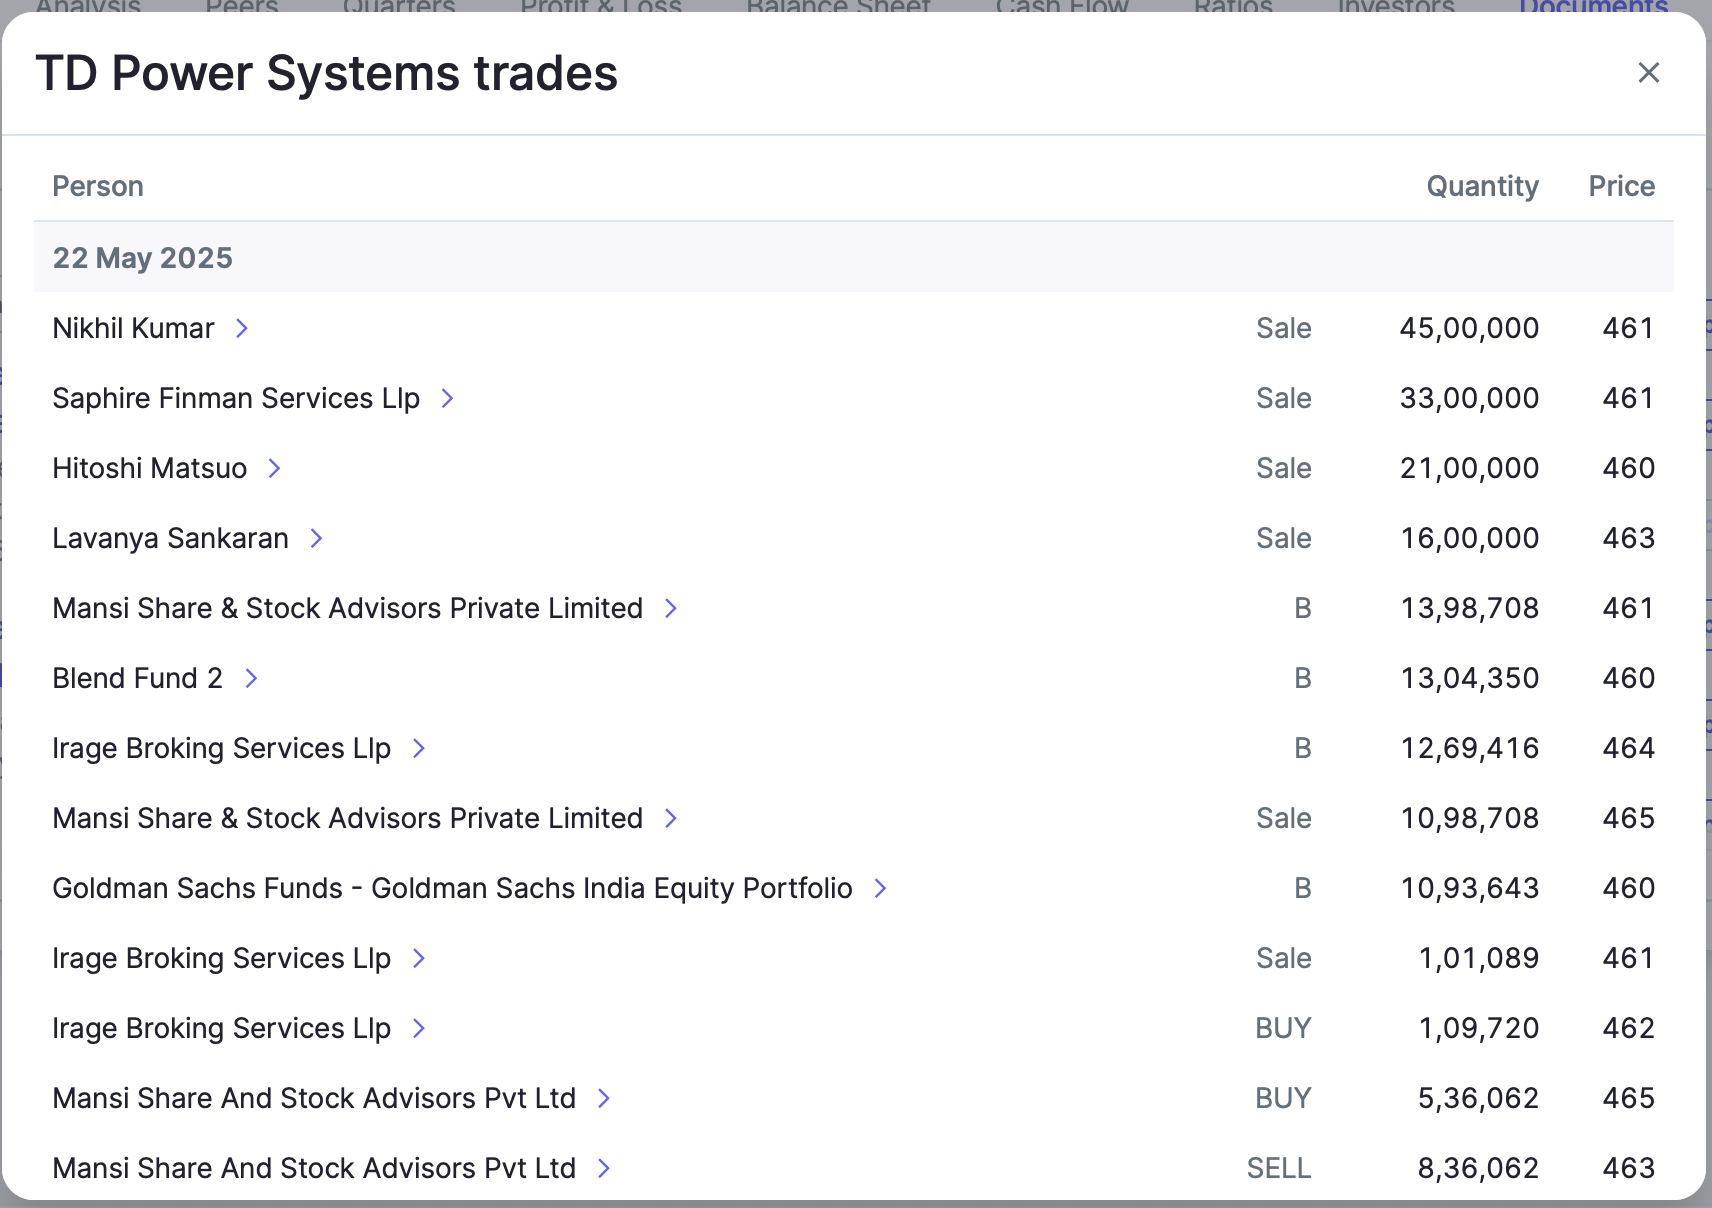Open Blend Fund 2 name link
This screenshot has height=1208, width=1712.
click(137, 678)
